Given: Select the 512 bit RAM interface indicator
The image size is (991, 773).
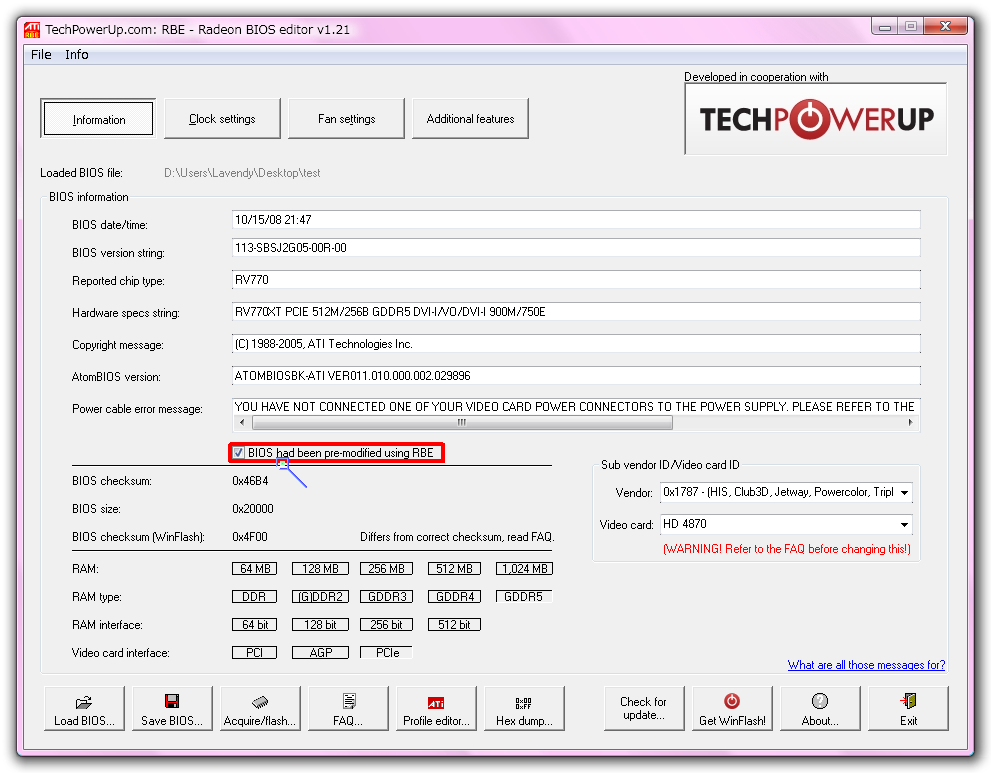Looking at the screenshot, I should (454, 624).
